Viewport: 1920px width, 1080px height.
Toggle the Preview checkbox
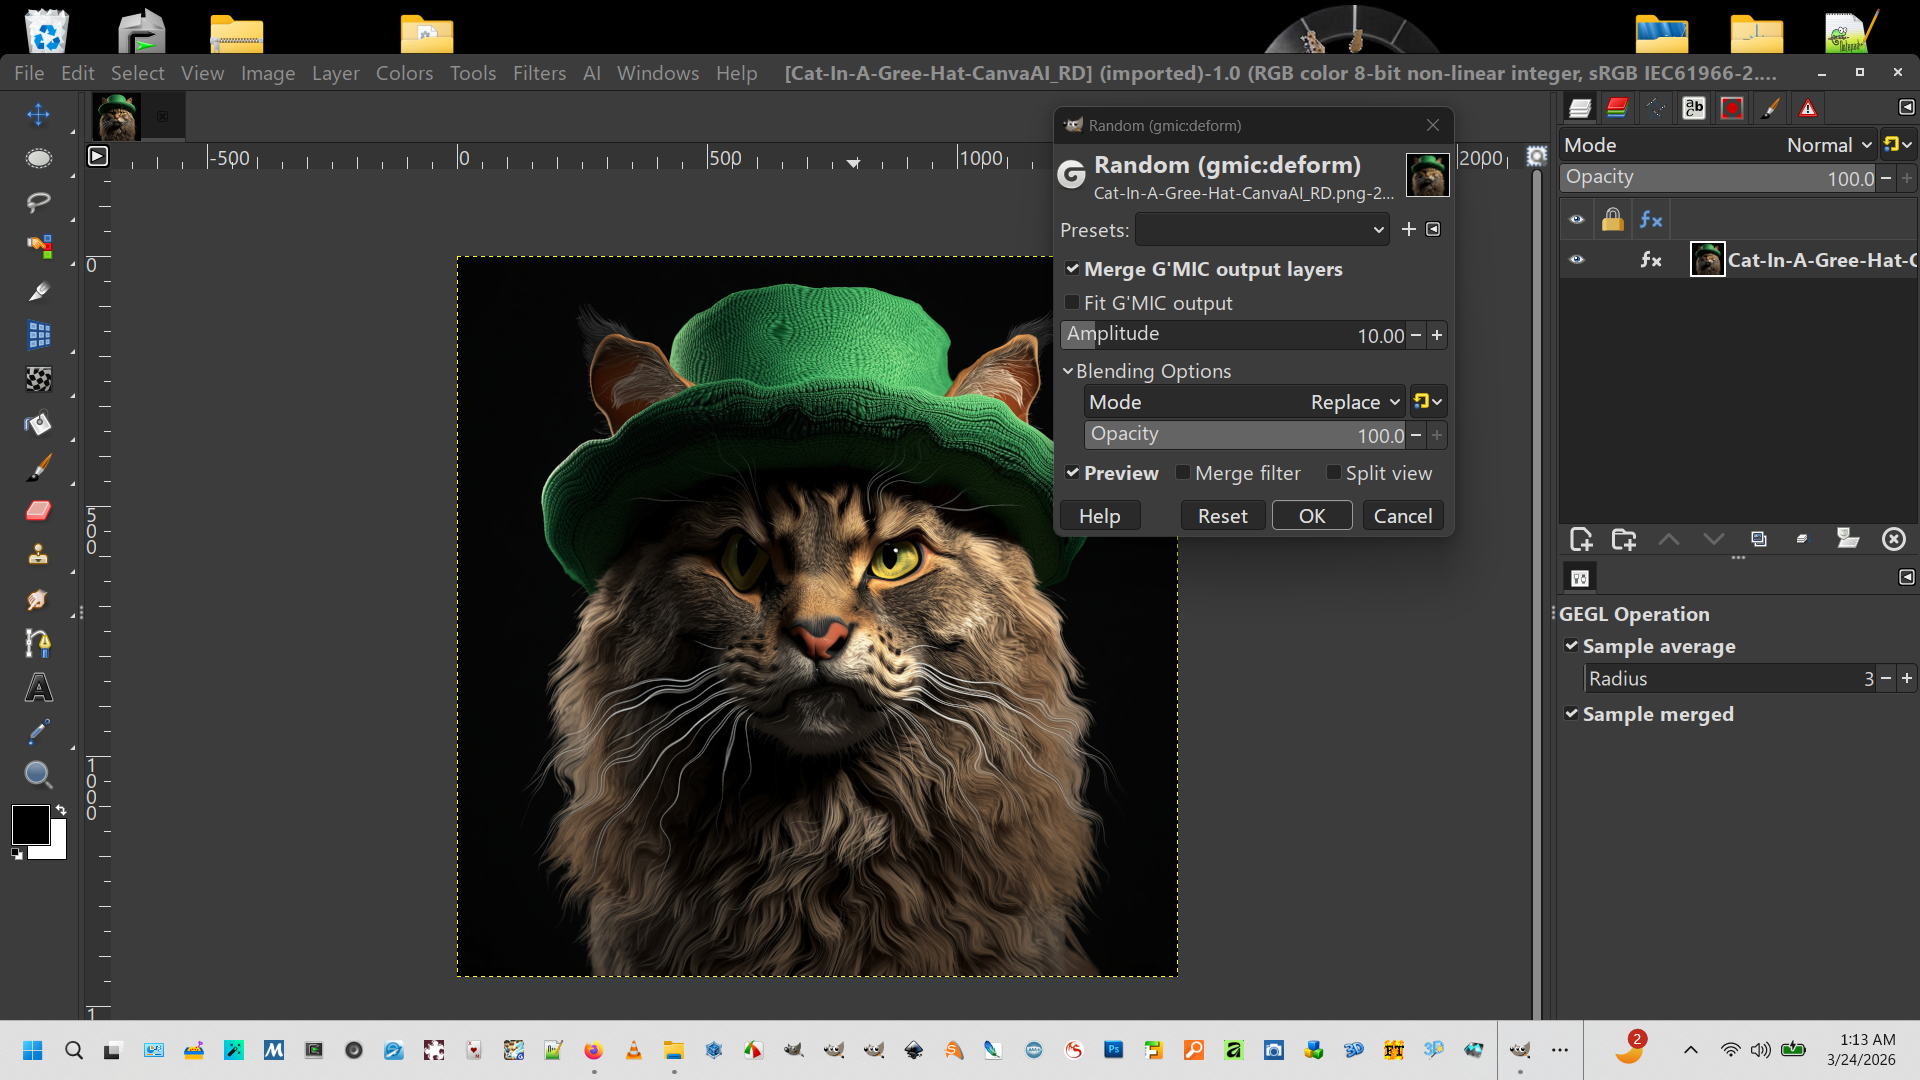tap(1072, 472)
